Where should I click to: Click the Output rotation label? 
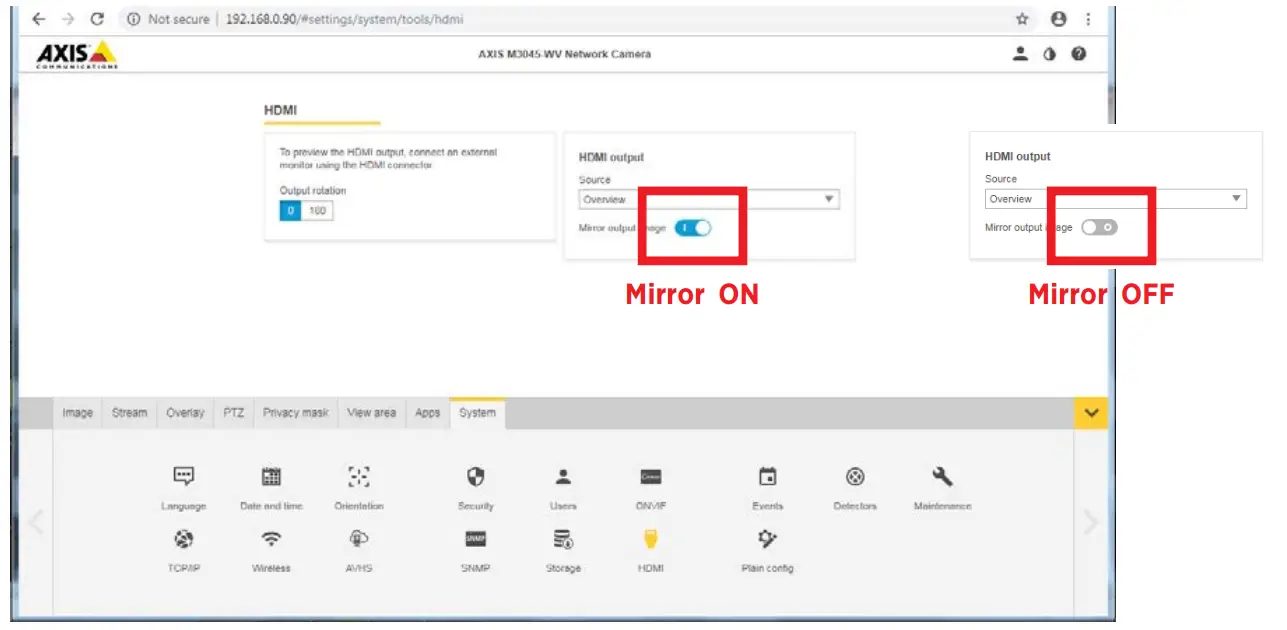coord(313,190)
